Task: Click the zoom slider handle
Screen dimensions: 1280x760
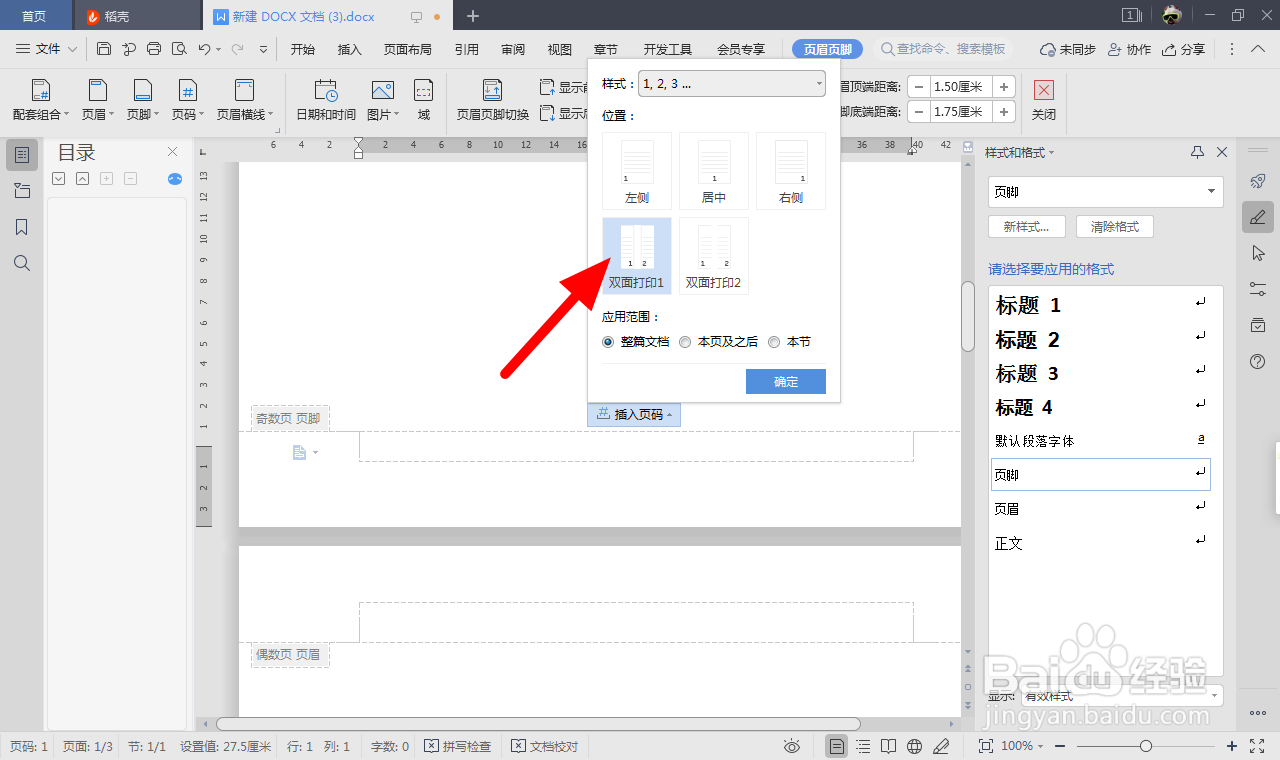Action: [1146, 746]
